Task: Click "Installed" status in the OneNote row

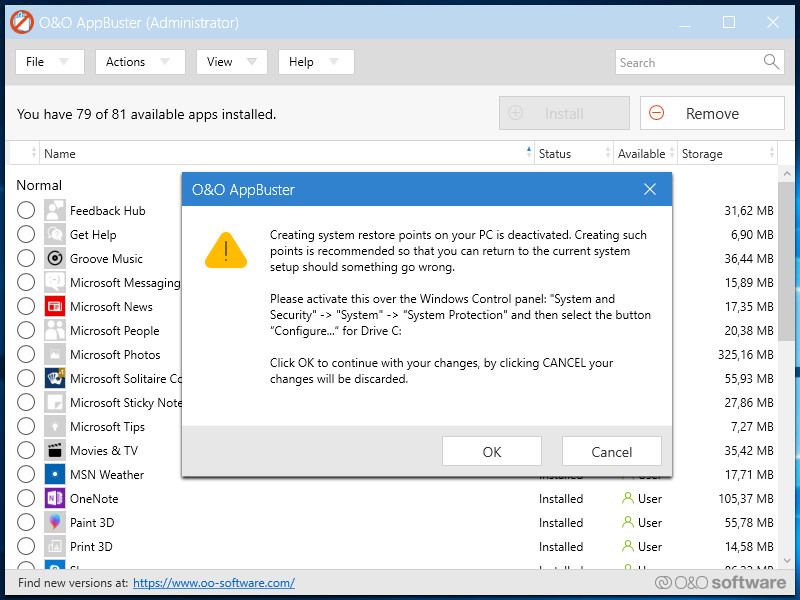Action: [x=561, y=498]
